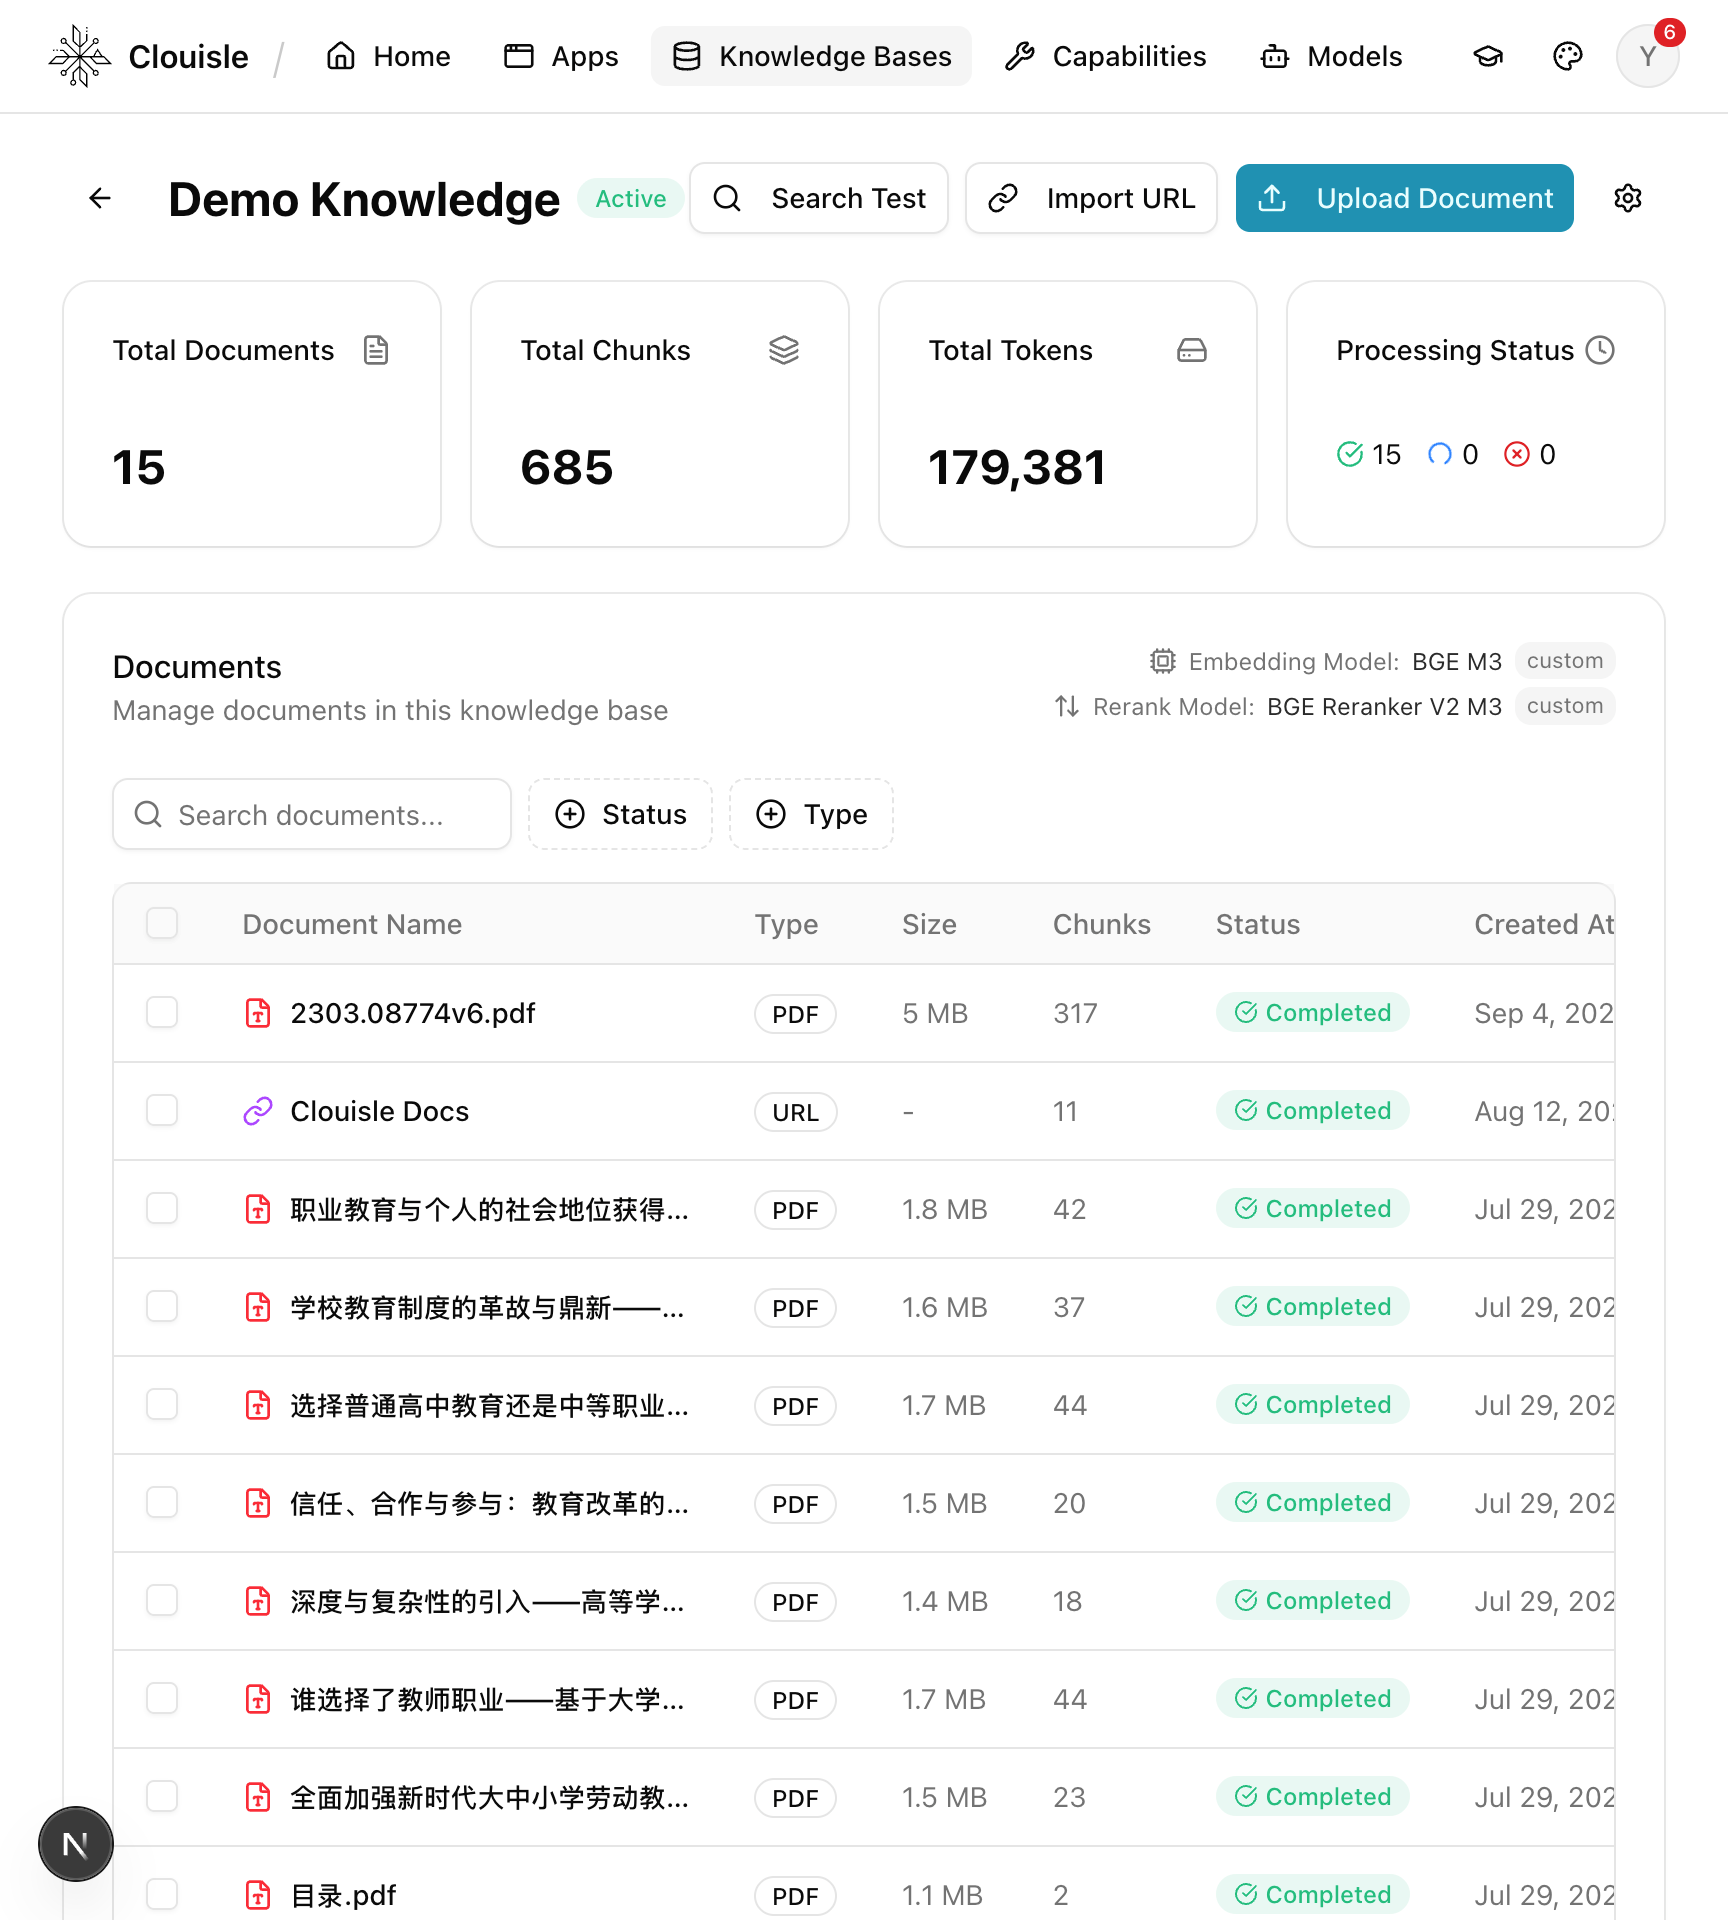Select the 学校教育制度 row checkbox
The height and width of the screenshot is (1920, 1728).
coord(162,1306)
